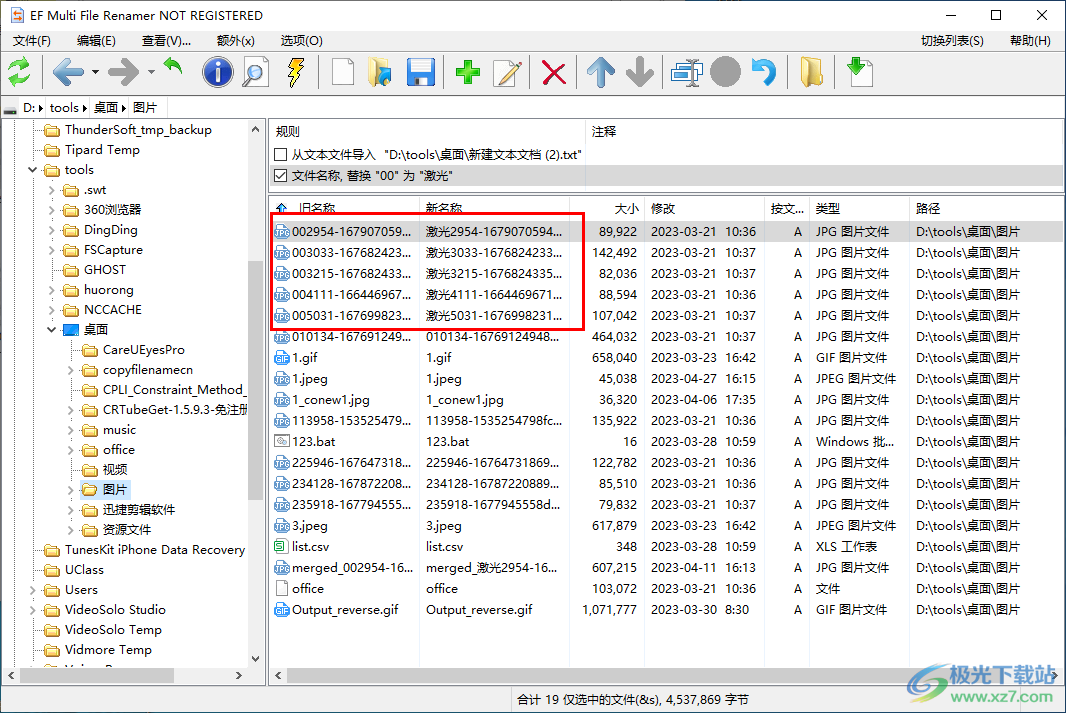The width and height of the screenshot is (1066, 713).
Task: Click the blue undo arrow icon
Action: 765,72
